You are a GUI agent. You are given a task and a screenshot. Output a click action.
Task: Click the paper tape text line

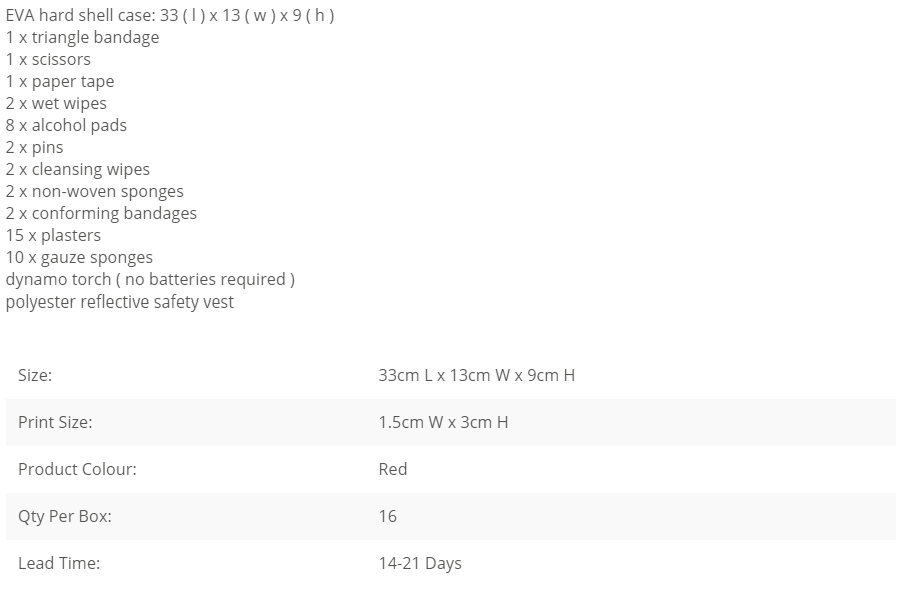click(60, 82)
